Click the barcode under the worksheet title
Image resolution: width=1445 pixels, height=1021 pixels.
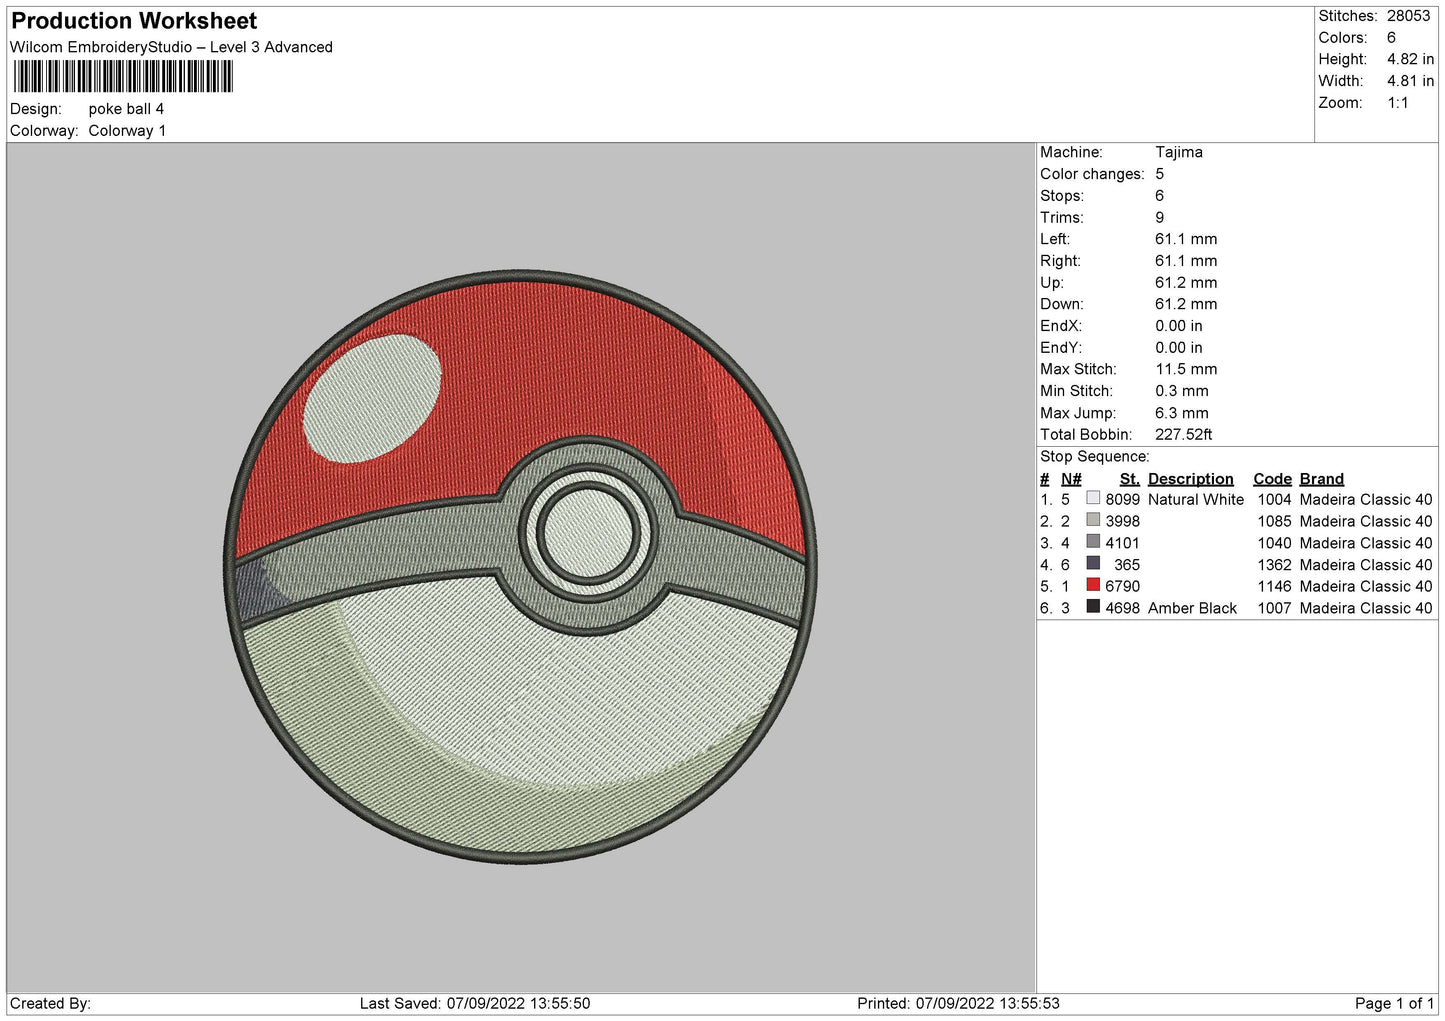point(123,77)
